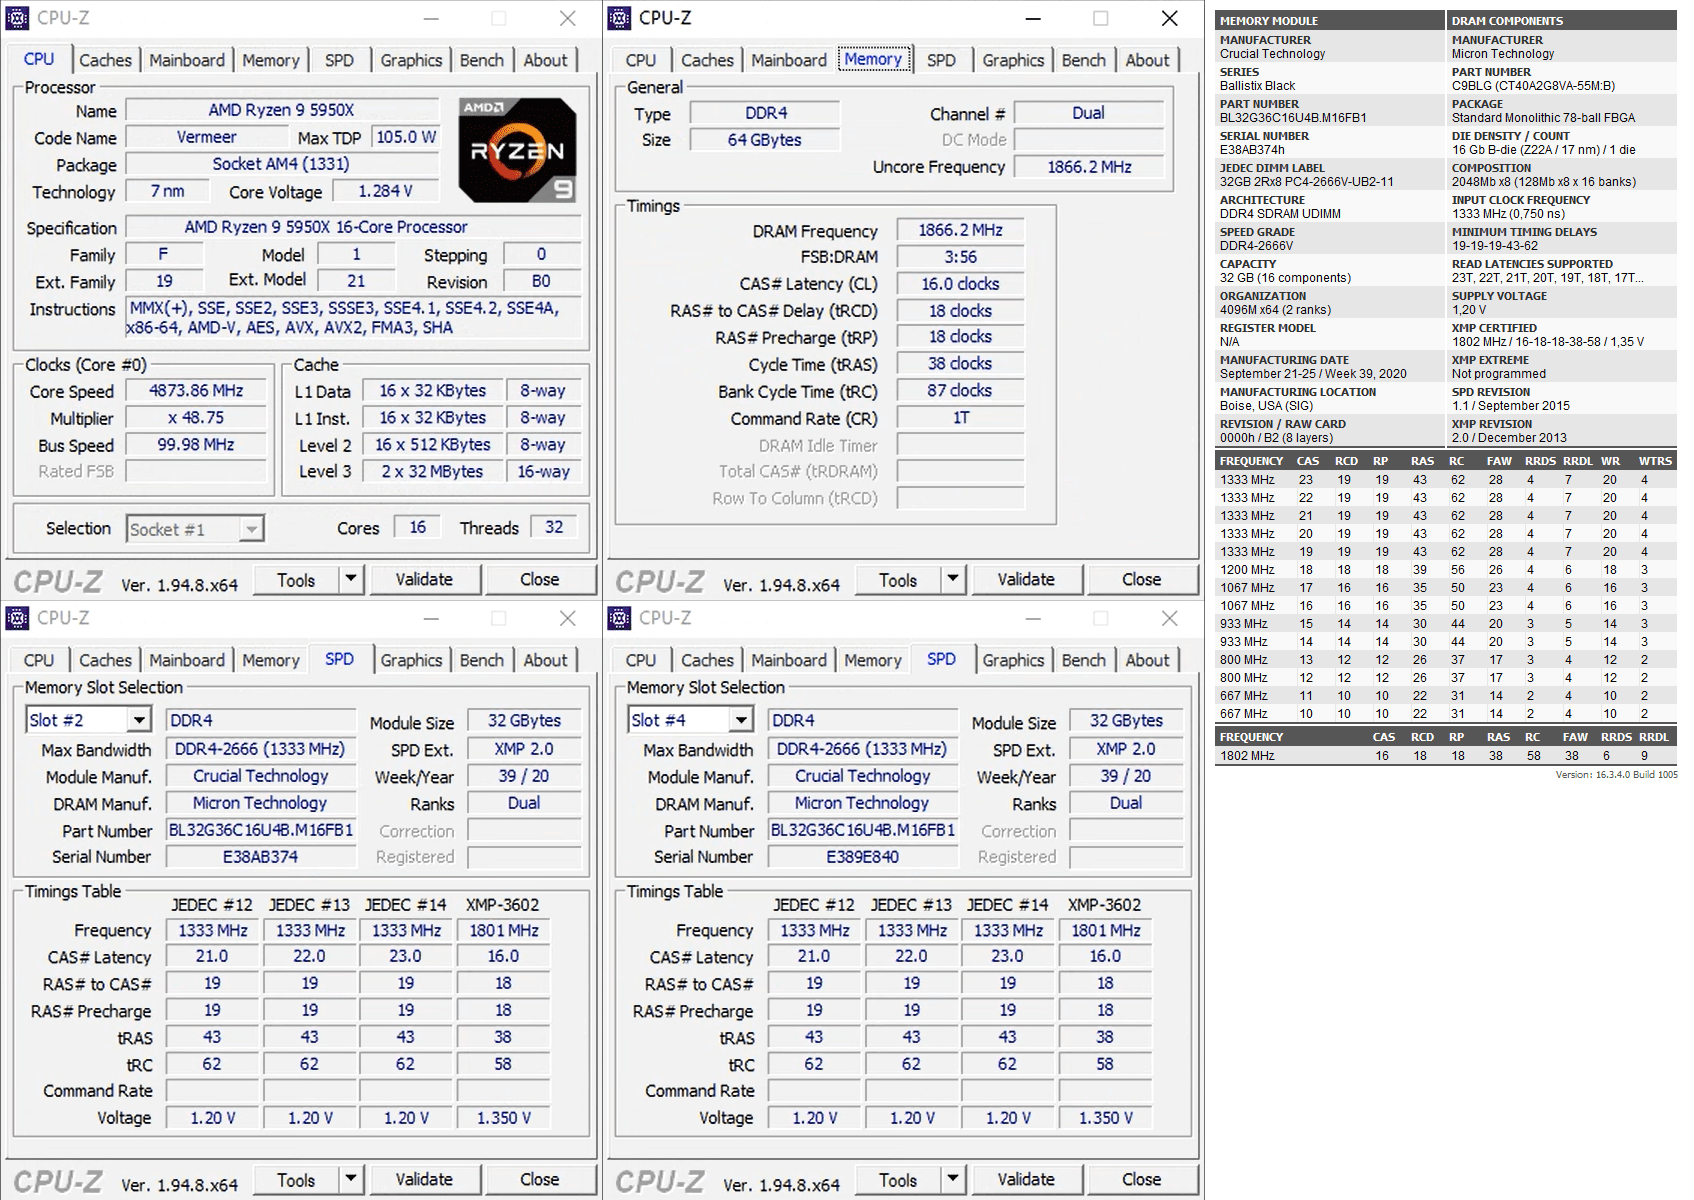The height and width of the screenshot is (1200, 1694).
Task: Click Validate button in Memory window
Action: (1026, 579)
